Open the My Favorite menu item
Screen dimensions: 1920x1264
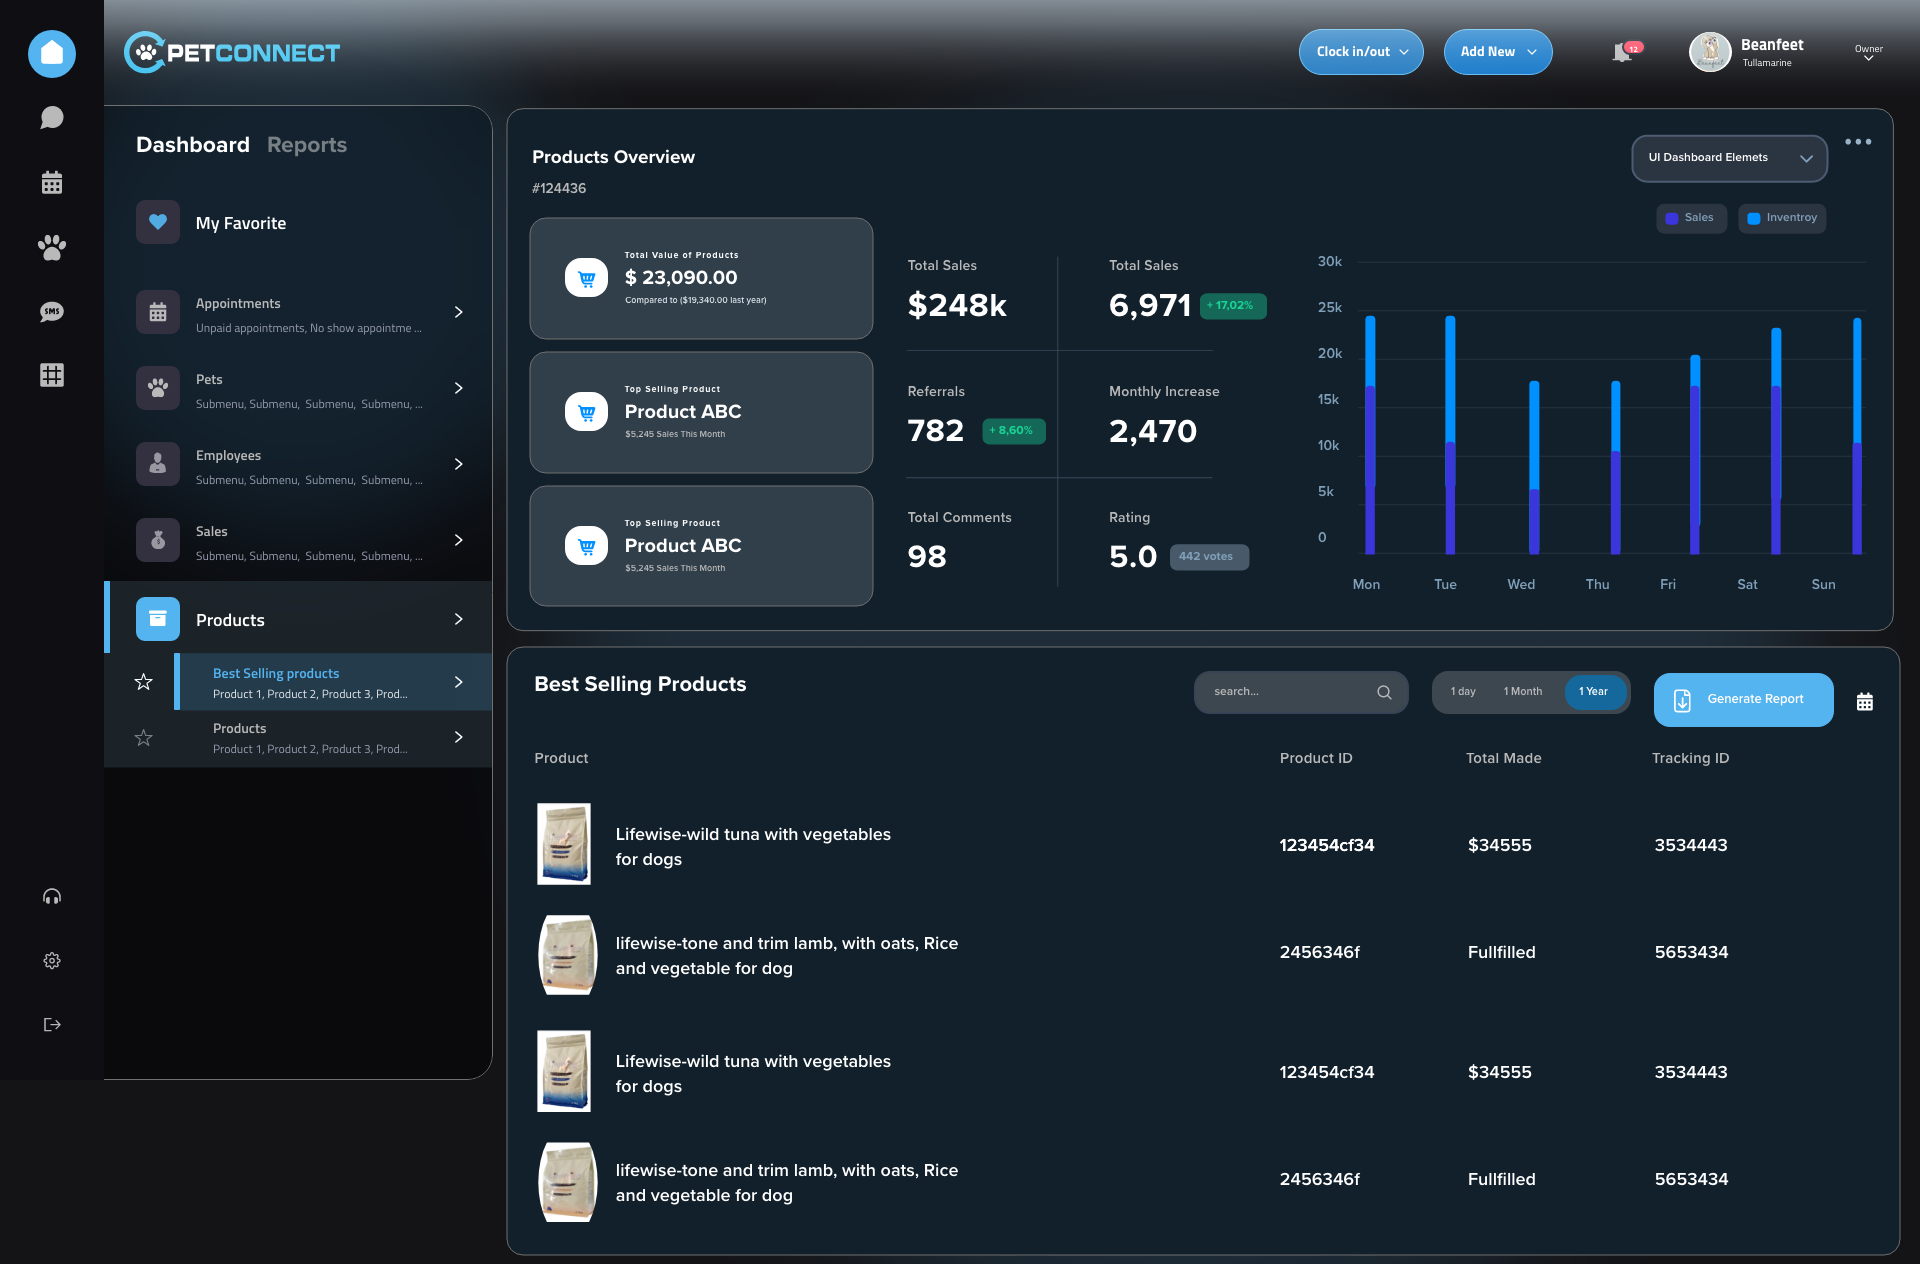point(240,223)
